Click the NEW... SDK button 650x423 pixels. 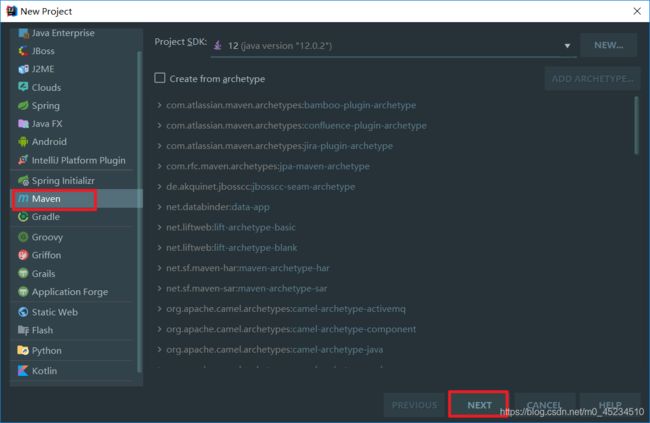[609, 45]
